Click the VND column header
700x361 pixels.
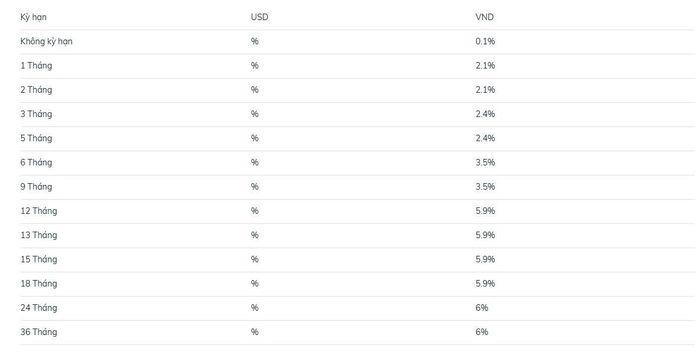[484, 17]
